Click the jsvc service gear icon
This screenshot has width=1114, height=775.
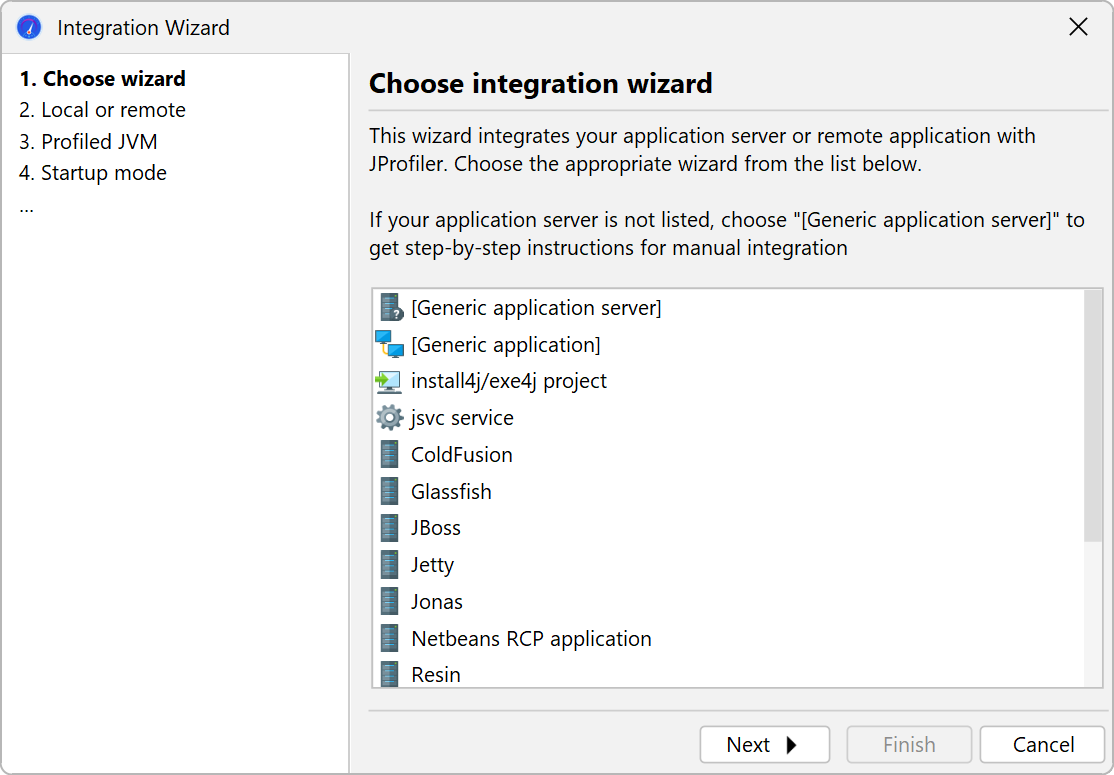click(x=389, y=418)
